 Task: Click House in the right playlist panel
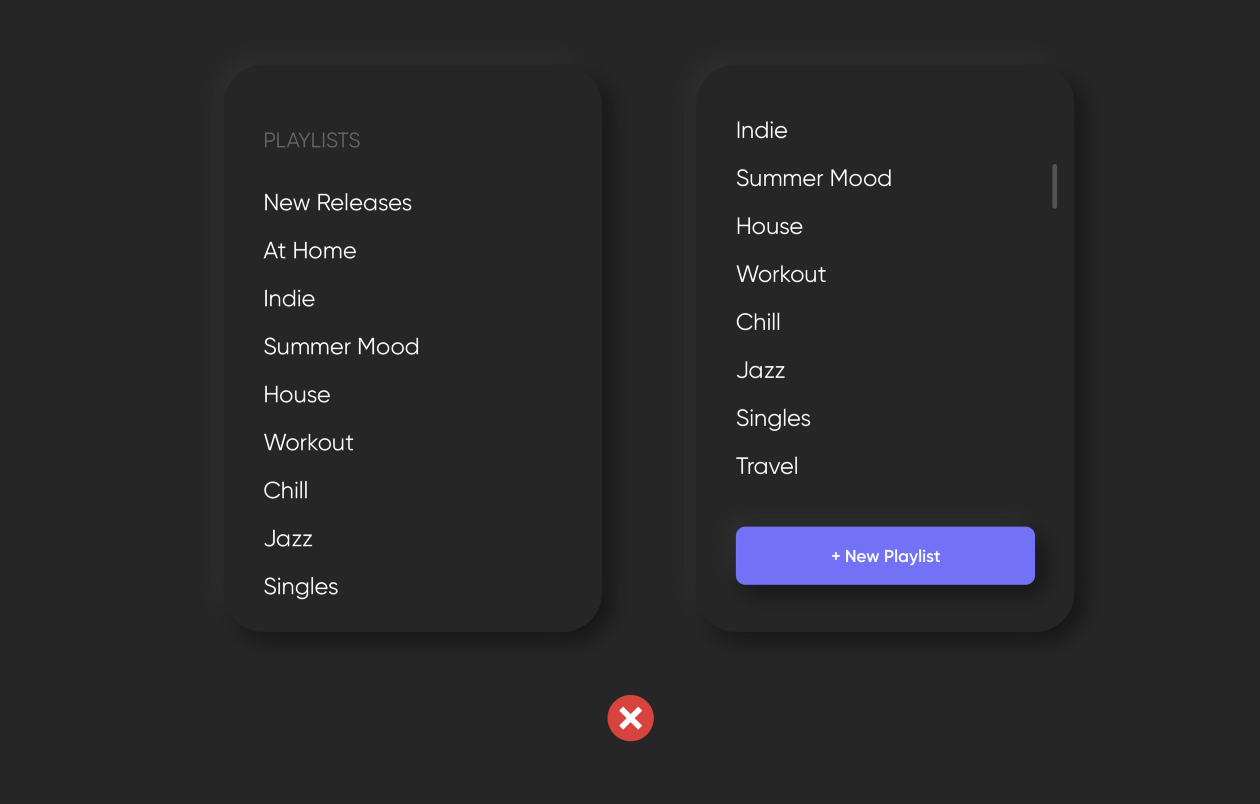tap(769, 226)
